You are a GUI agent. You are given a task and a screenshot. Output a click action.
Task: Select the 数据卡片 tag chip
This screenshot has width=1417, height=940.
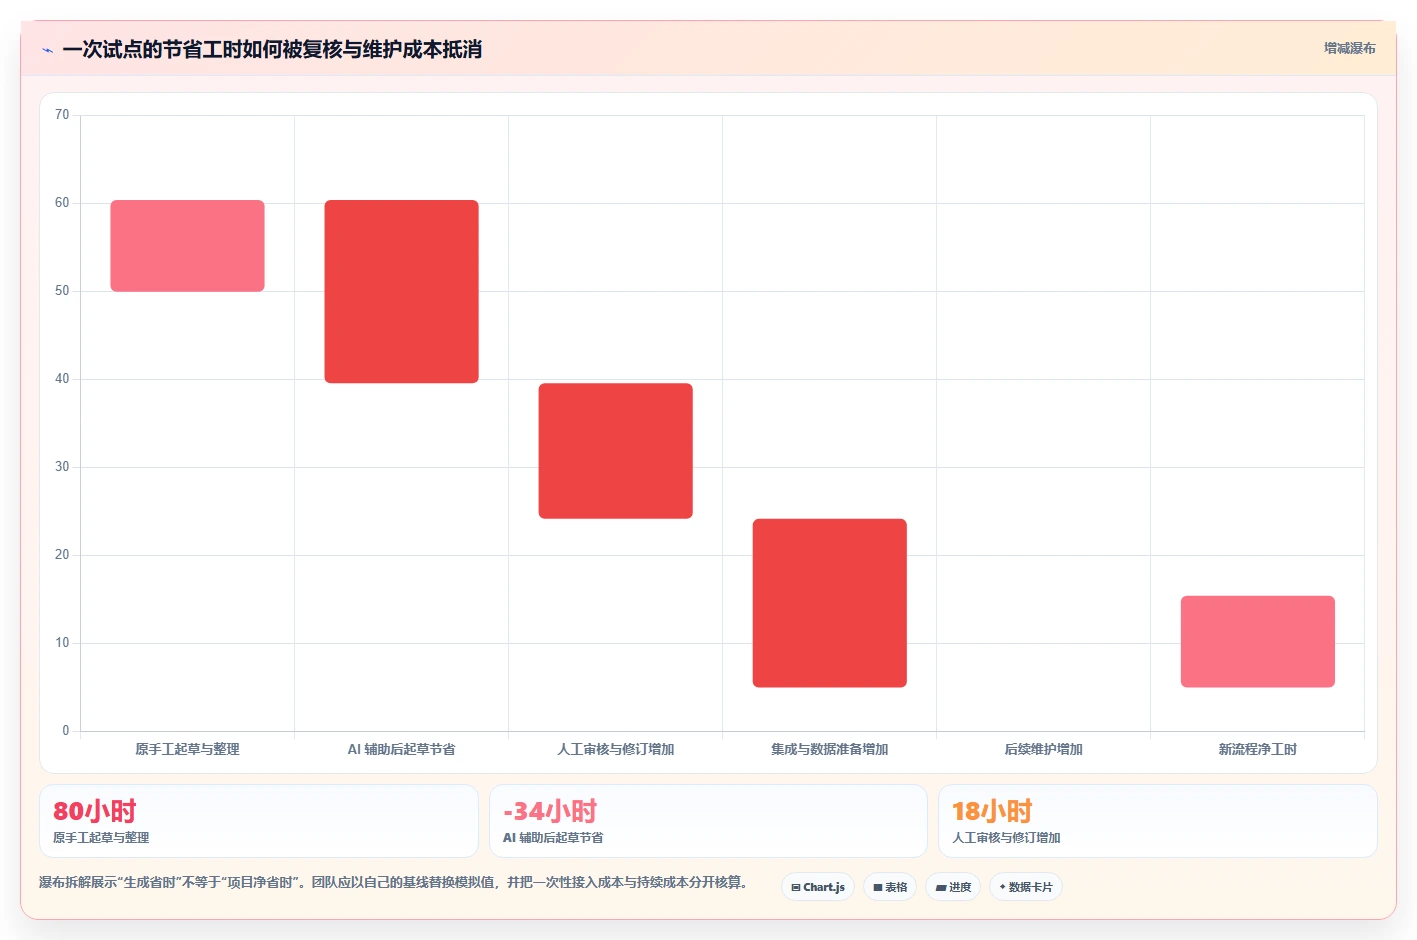tap(1026, 887)
